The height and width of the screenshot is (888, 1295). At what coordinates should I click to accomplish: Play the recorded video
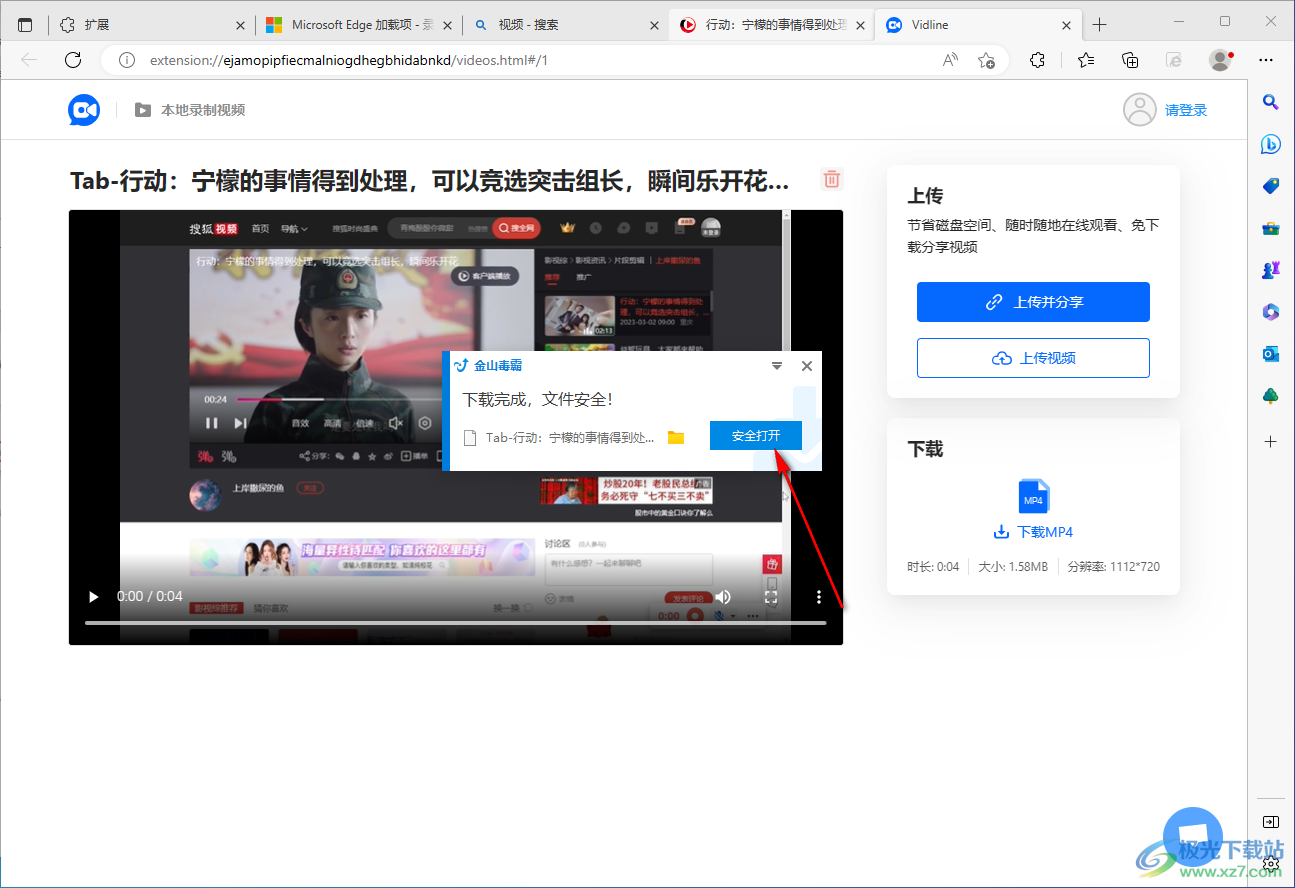(94, 596)
